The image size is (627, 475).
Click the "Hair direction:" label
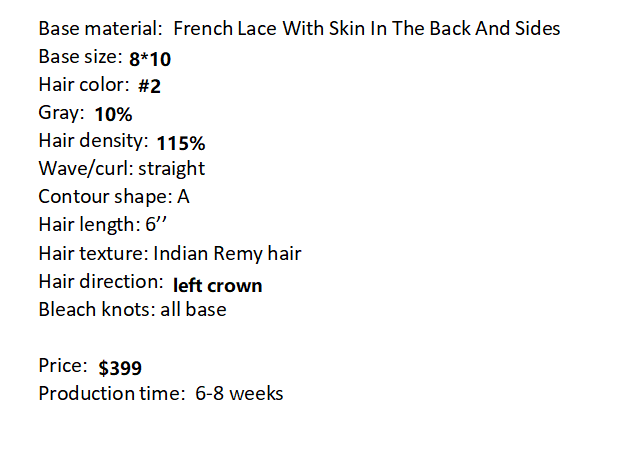pyautogui.click(x=100, y=281)
